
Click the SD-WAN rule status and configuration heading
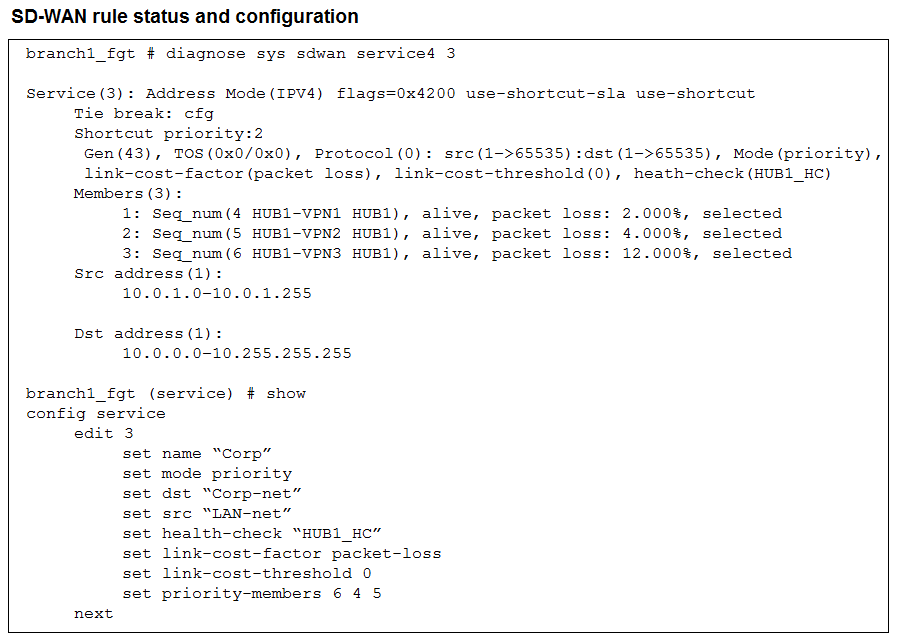tap(185, 17)
